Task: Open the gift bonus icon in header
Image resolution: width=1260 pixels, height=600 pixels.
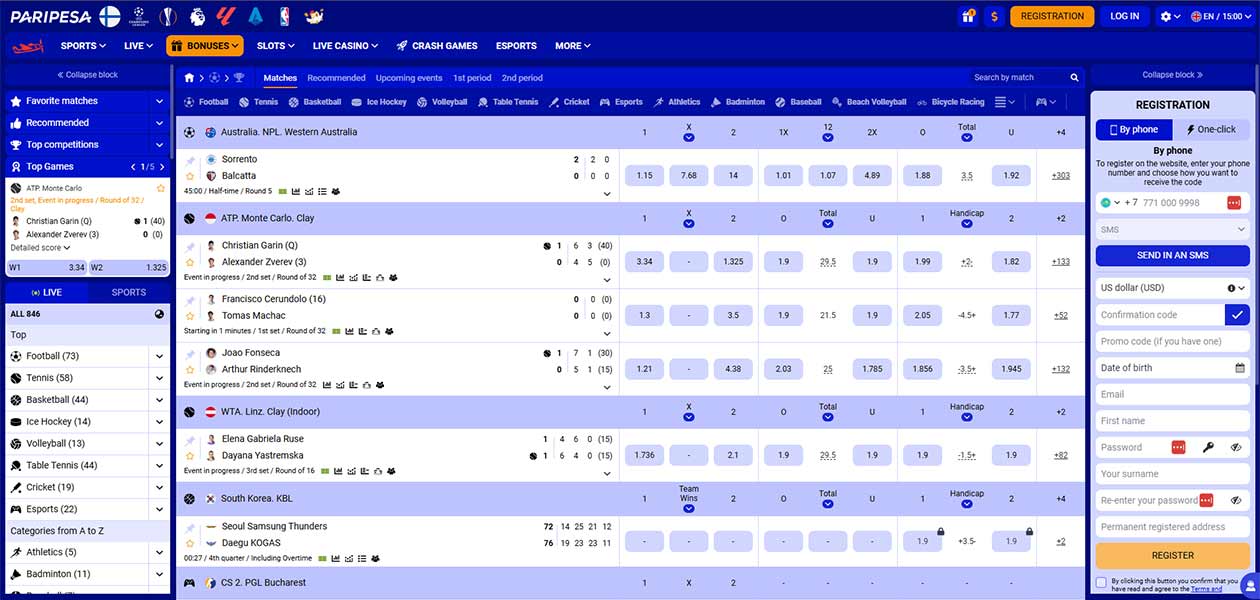Action: click(967, 16)
